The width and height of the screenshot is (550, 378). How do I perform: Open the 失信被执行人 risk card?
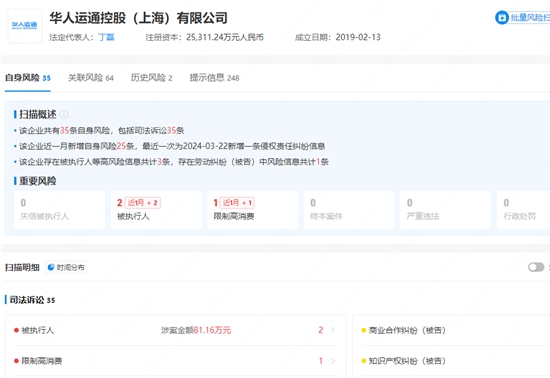pos(59,210)
